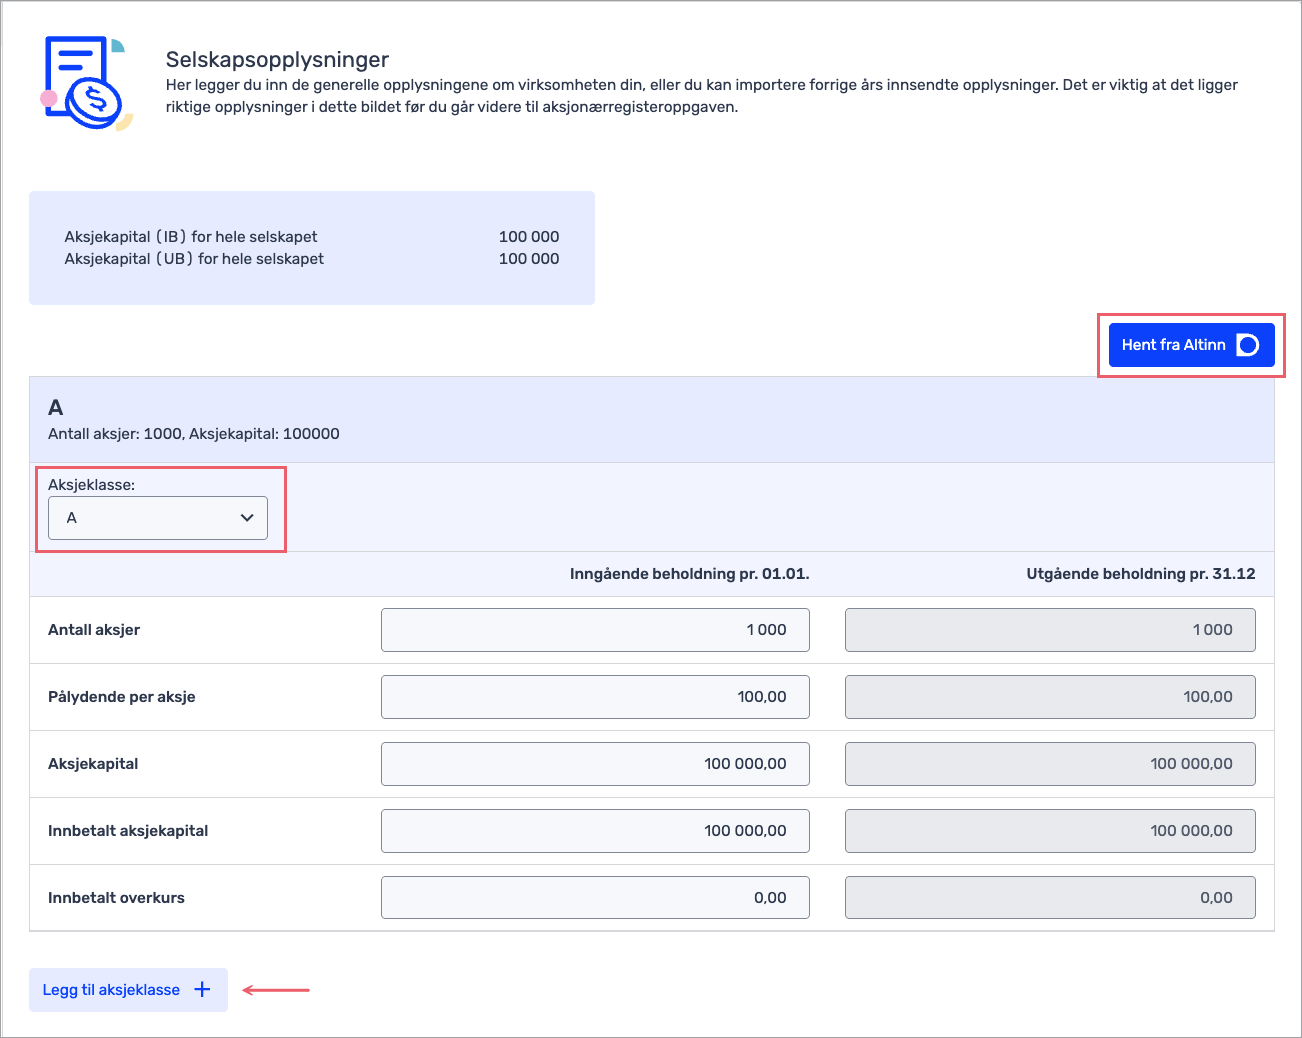The width and height of the screenshot is (1302, 1038).
Task: Click the document with dollar coin illustration
Action: point(86,84)
